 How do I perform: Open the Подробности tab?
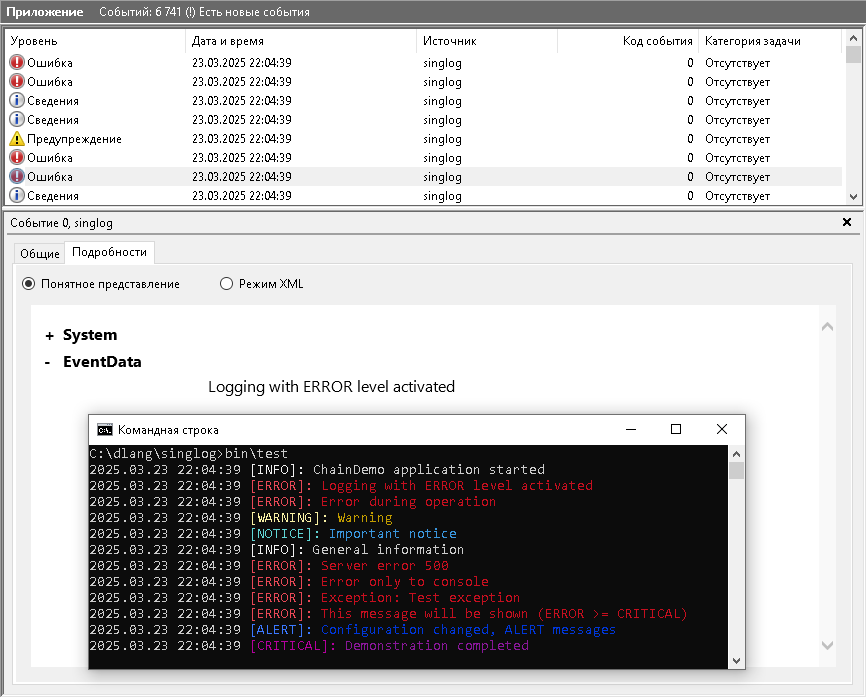click(x=109, y=253)
